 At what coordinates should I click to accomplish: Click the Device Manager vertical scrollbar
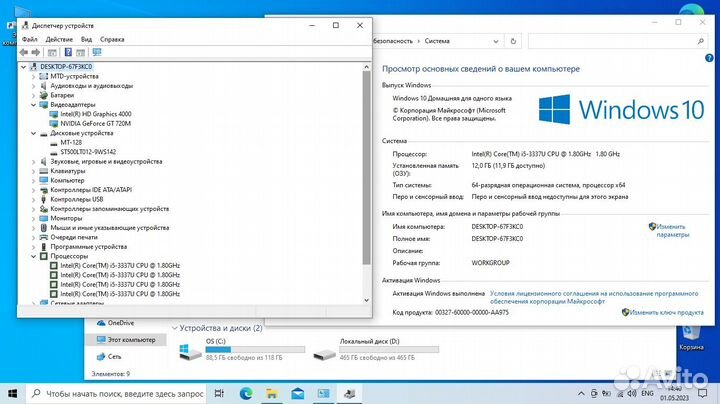tap(366, 168)
